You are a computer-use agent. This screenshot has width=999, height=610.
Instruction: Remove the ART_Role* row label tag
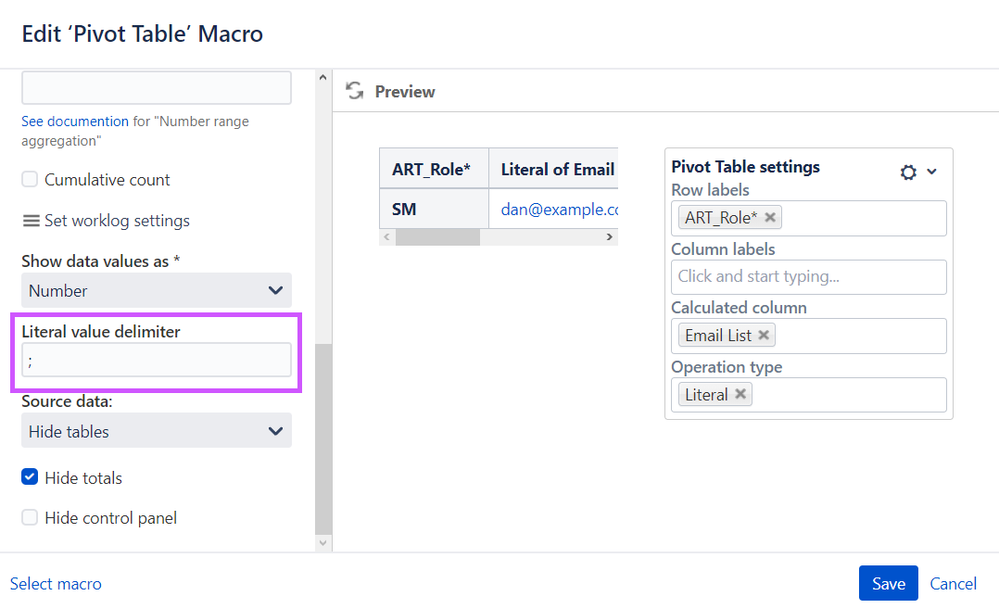tap(770, 217)
